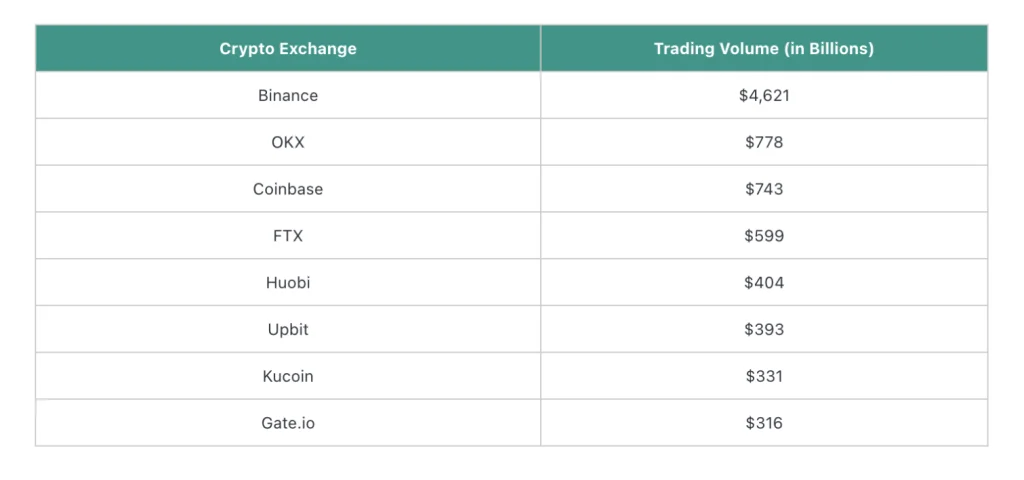Click the $743 trading volume value

[764, 189]
